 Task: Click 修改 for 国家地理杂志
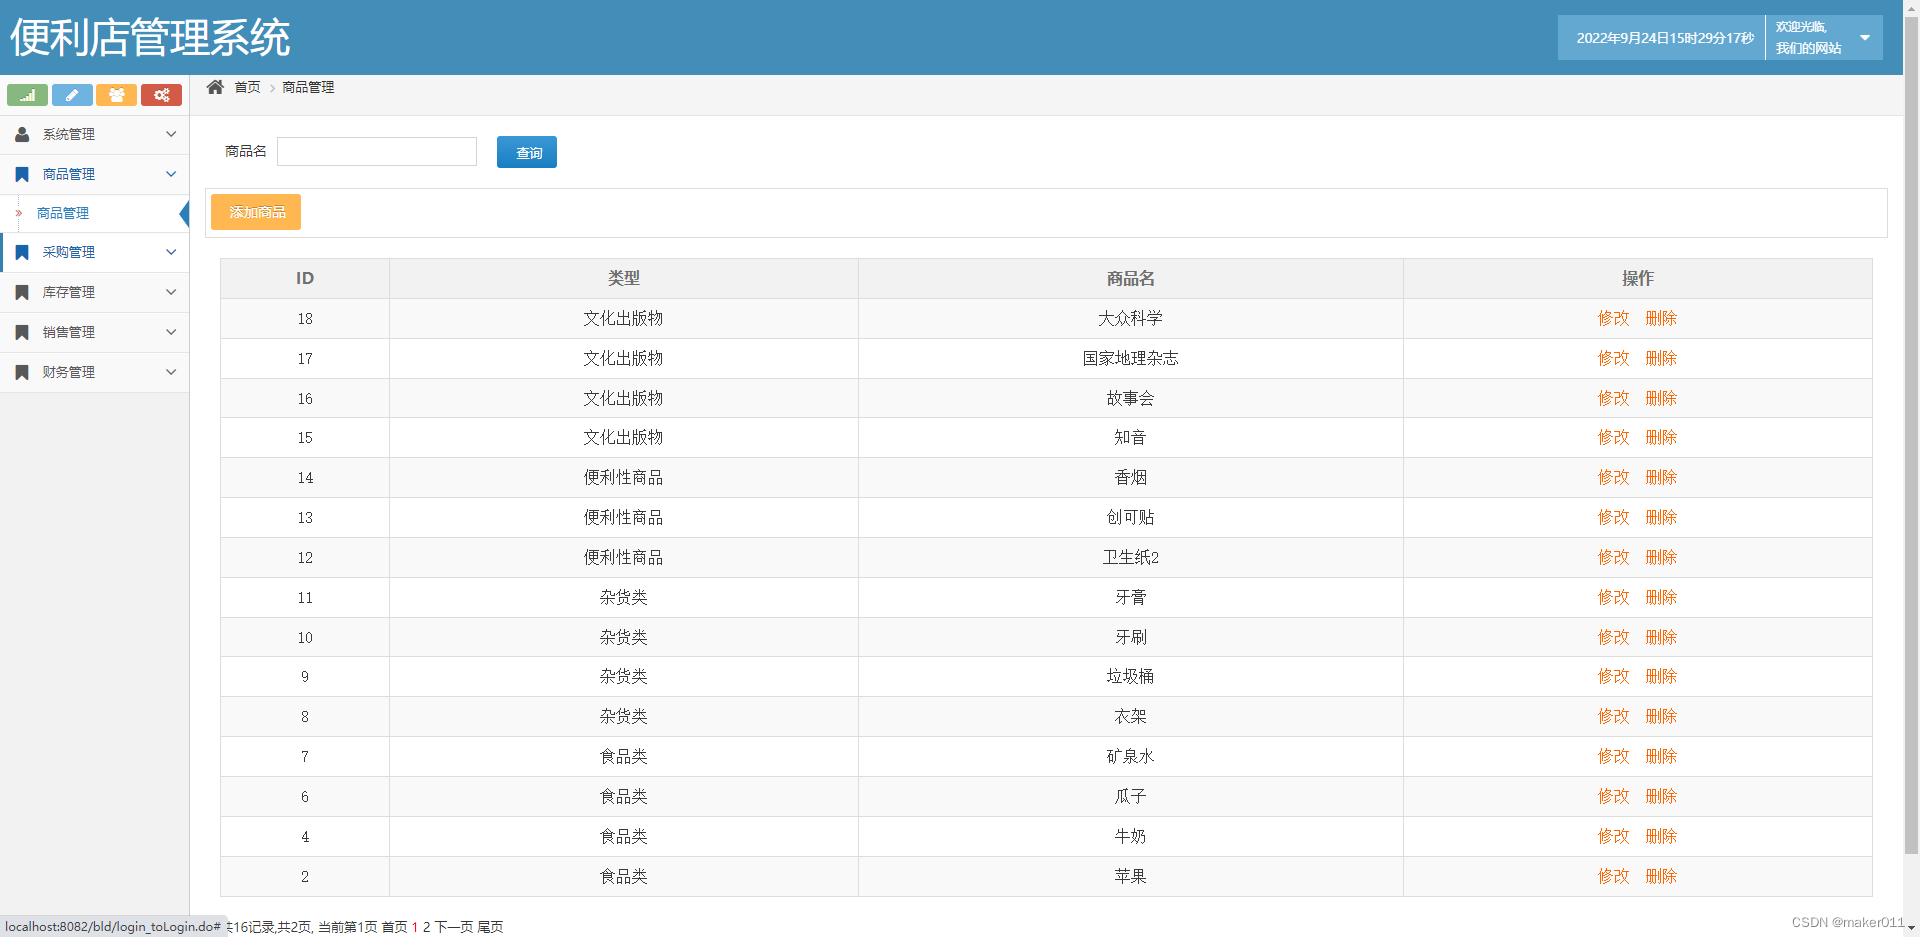[x=1613, y=358]
